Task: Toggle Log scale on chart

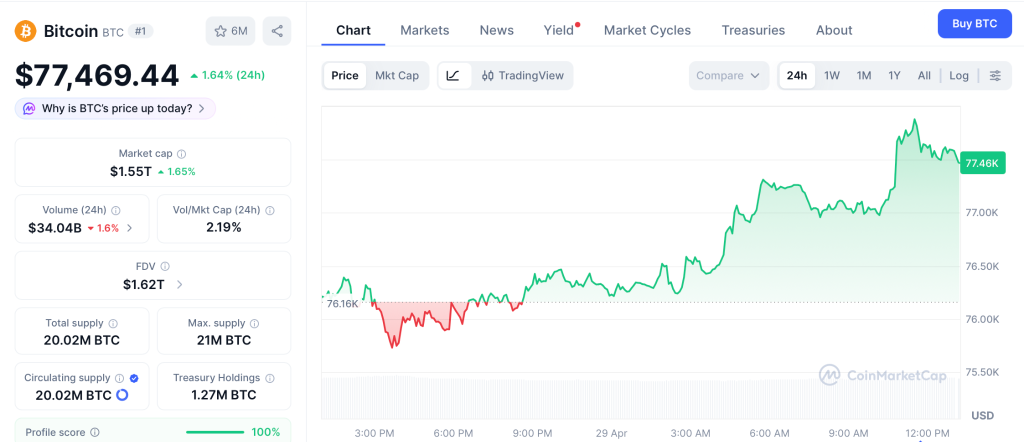Action: pyautogui.click(x=959, y=76)
